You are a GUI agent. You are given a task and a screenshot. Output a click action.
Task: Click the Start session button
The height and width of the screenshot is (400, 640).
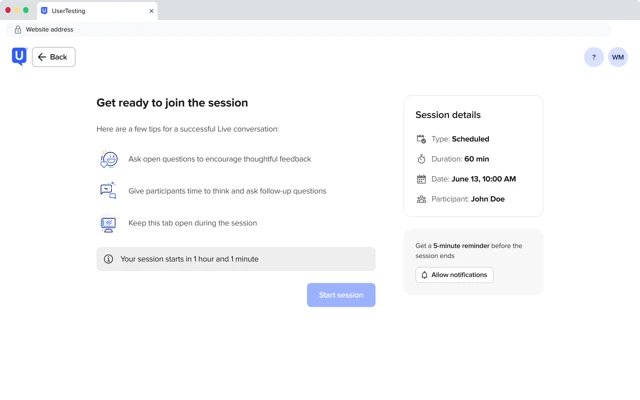[341, 295]
